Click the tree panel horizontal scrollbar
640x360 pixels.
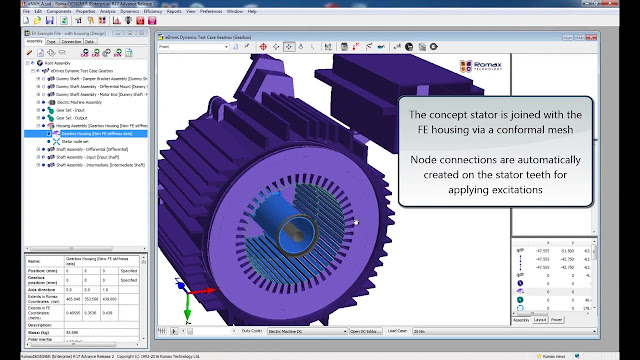click(x=85, y=248)
